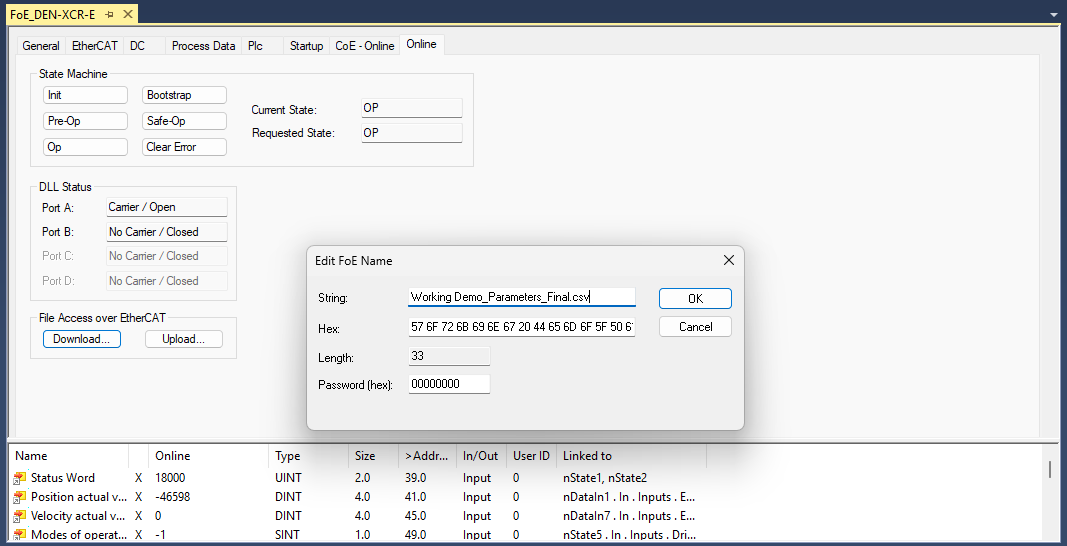Sort by the >Addr... column header

pyautogui.click(x=427, y=456)
